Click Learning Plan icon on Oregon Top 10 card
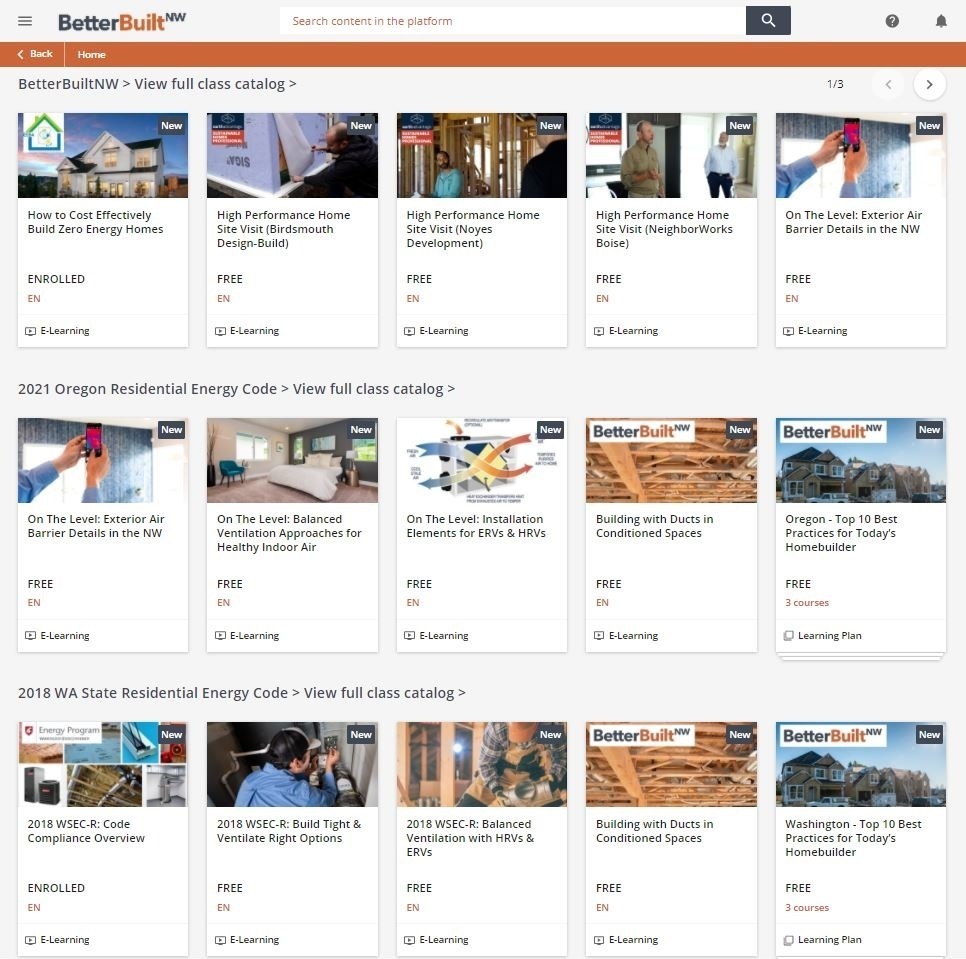Screen dimensions: 966x959 (788, 635)
